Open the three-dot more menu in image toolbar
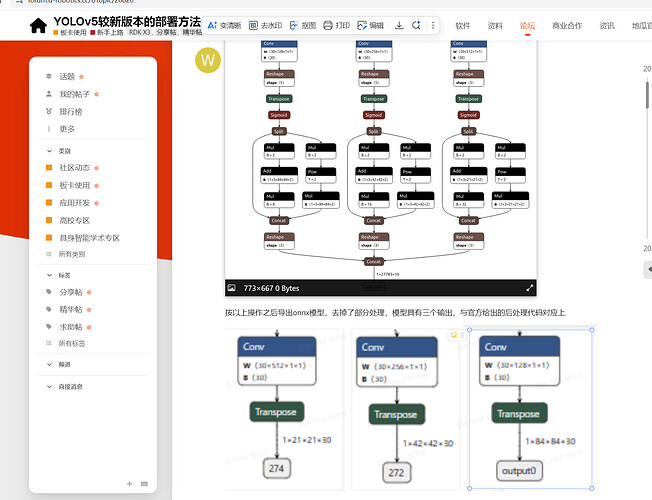The width and height of the screenshot is (652, 500). (433, 25)
